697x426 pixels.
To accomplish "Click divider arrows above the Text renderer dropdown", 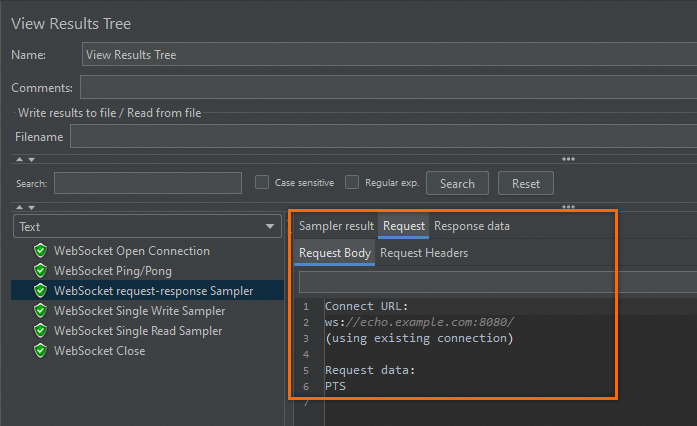I will pos(24,207).
